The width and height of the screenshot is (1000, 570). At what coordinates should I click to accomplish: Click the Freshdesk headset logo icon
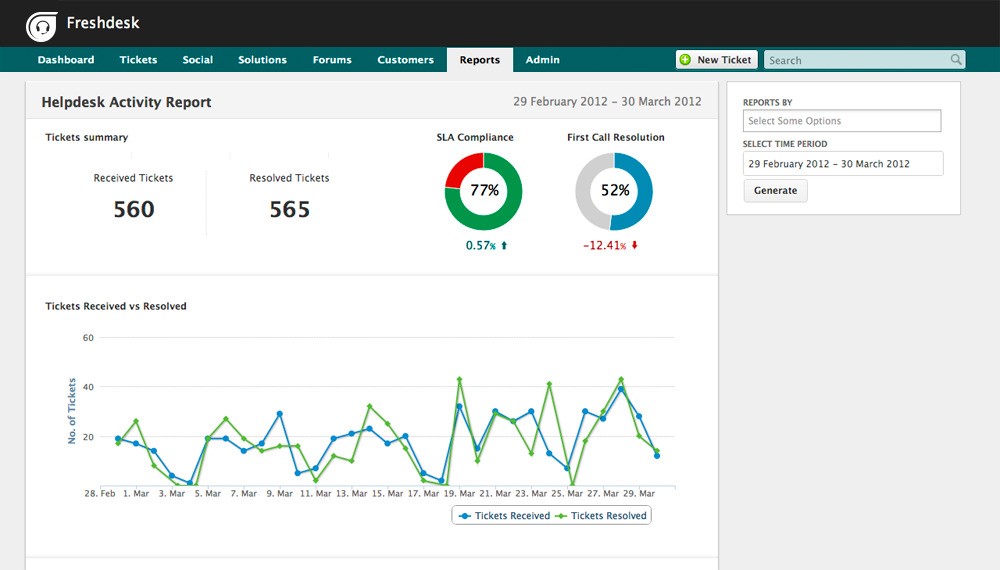coord(41,25)
